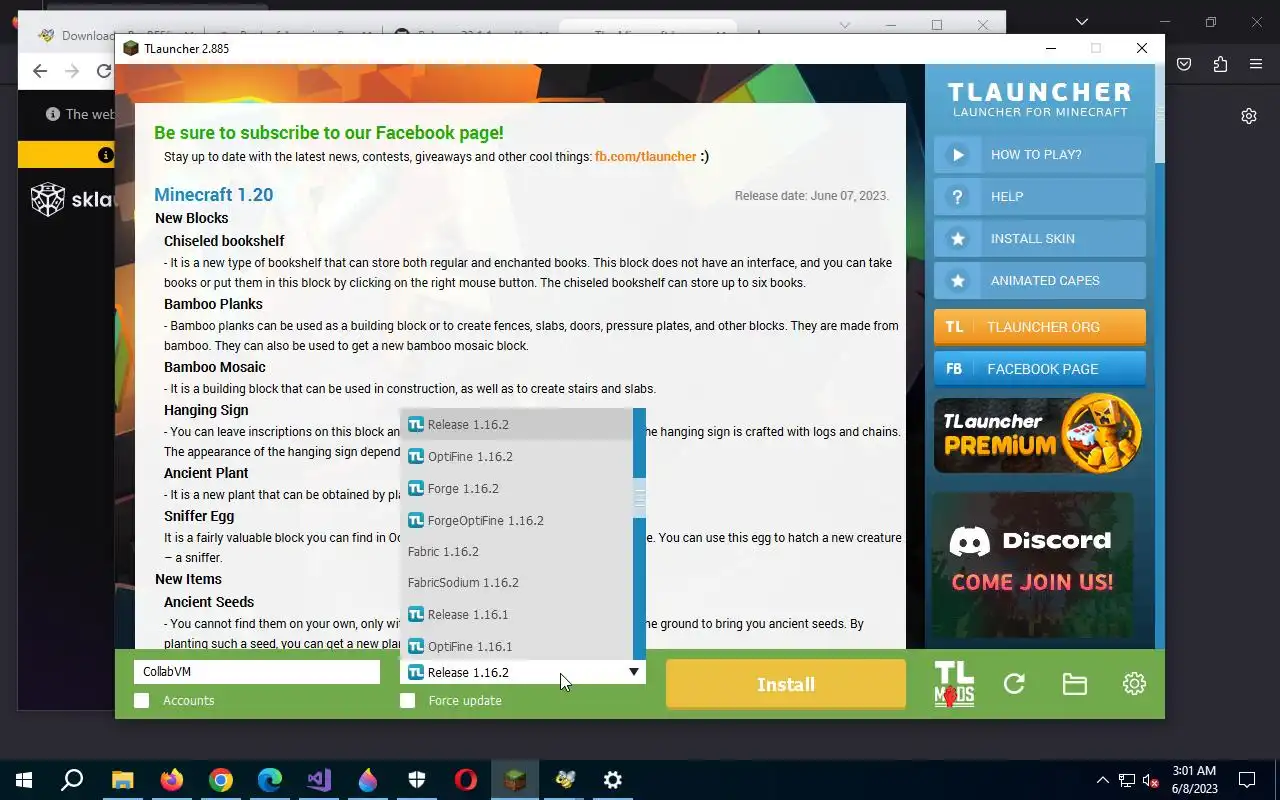
Task: Click the TLauncher right sidebar scrollbar
Action: 1159,112
